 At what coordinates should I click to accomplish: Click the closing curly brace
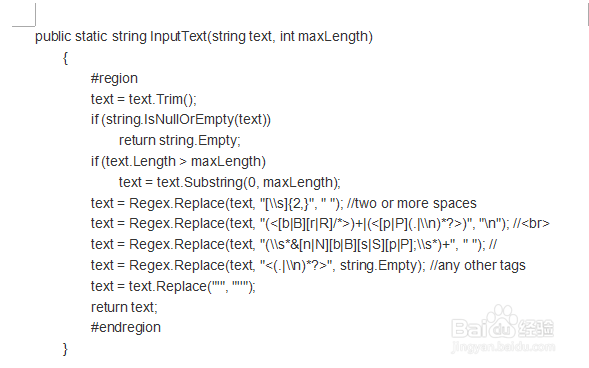[65, 349]
